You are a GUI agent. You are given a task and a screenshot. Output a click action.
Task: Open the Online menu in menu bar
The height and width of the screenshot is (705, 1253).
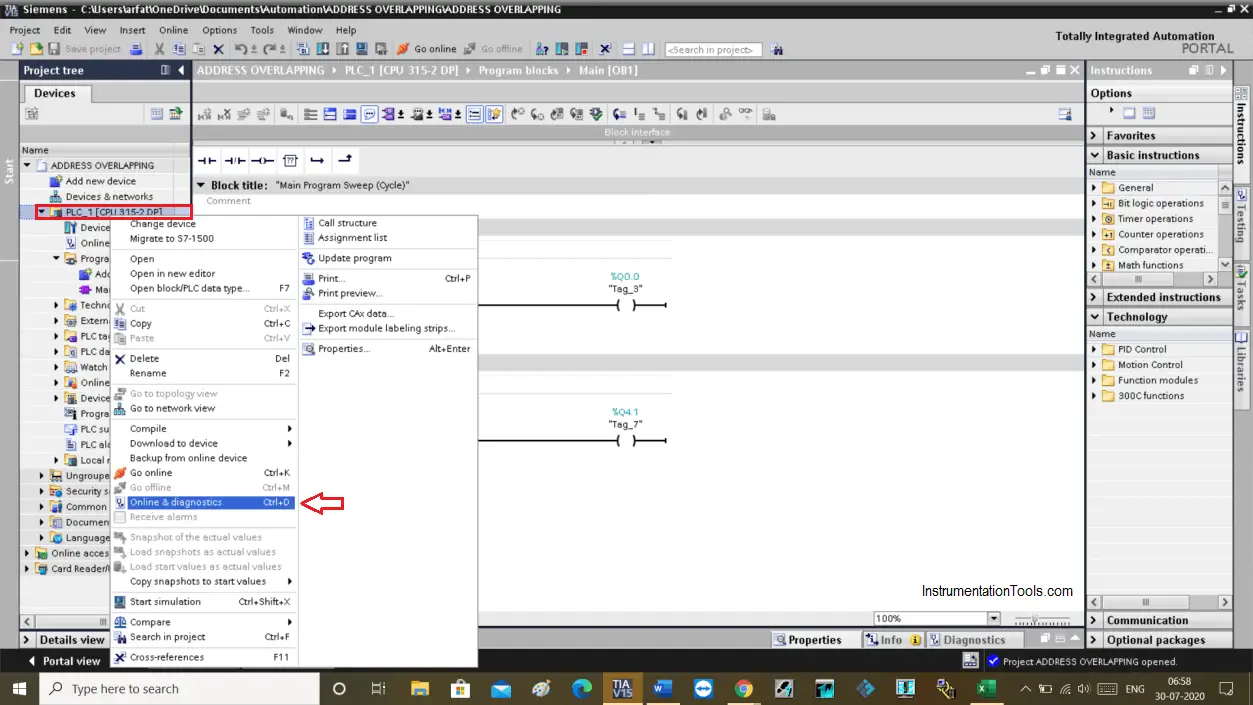pos(173,30)
